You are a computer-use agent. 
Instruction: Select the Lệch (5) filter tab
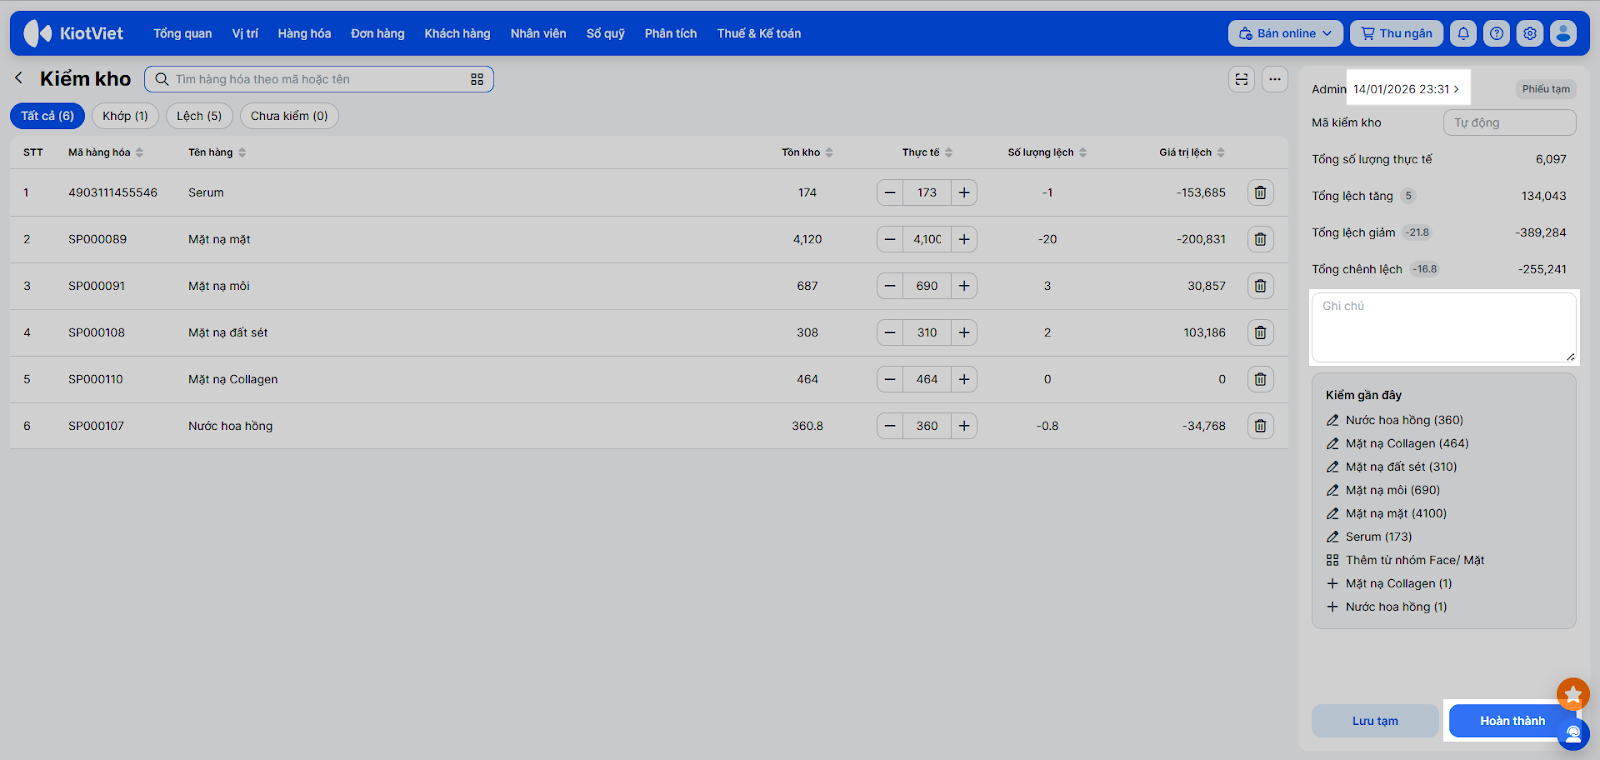click(x=199, y=116)
